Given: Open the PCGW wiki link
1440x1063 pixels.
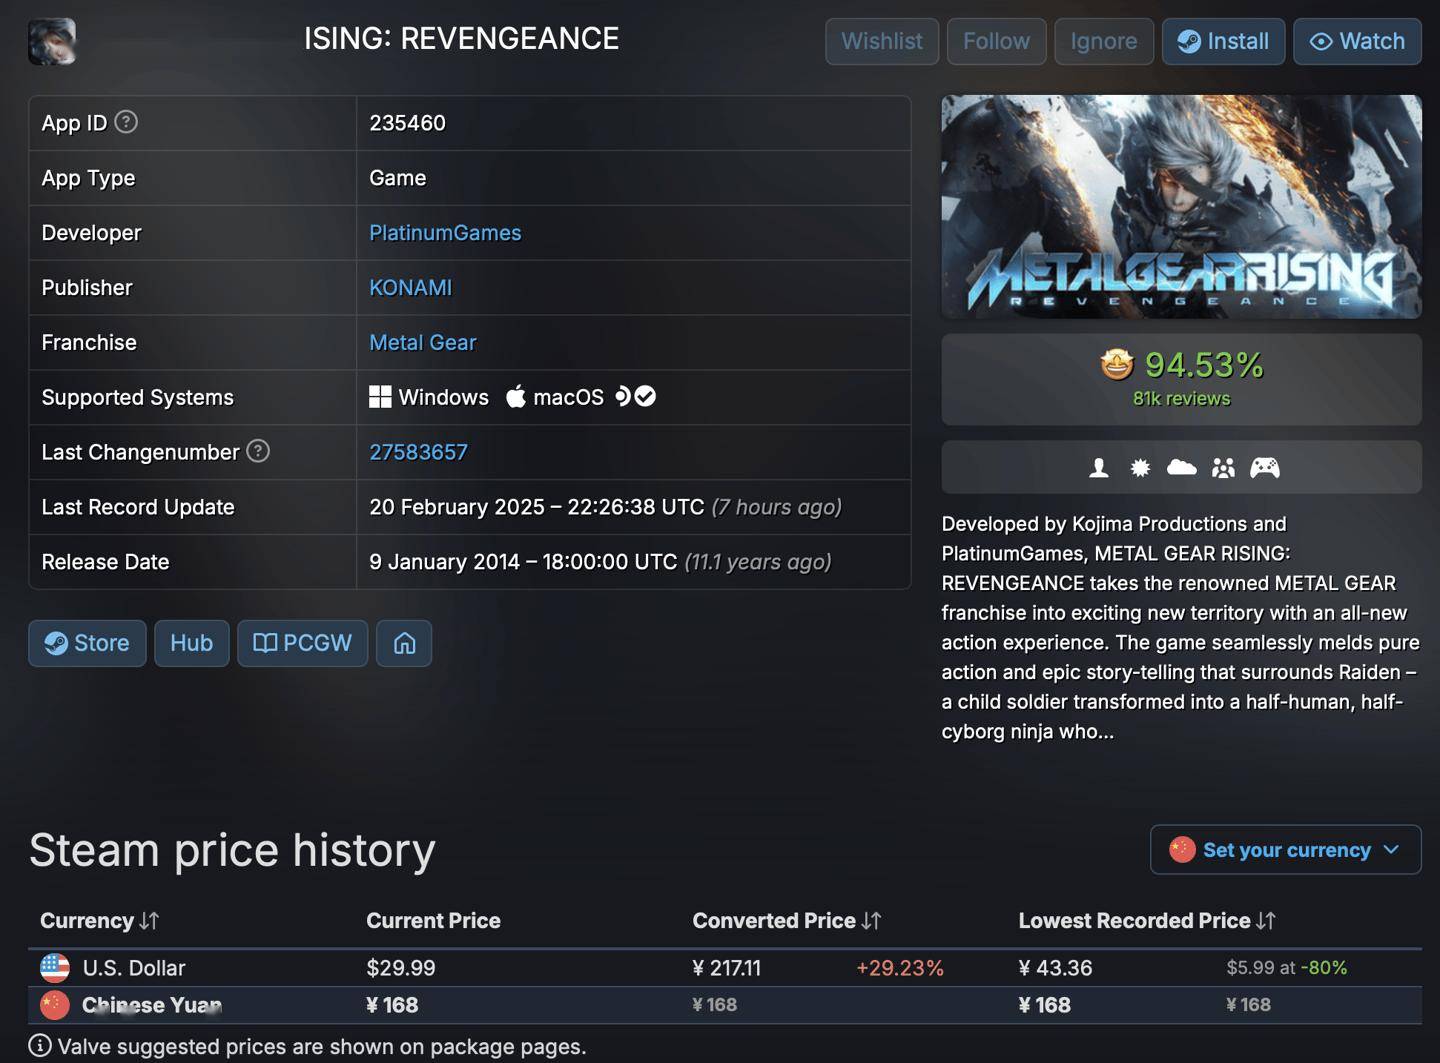Looking at the screenshot, I should tap(302, 643).
